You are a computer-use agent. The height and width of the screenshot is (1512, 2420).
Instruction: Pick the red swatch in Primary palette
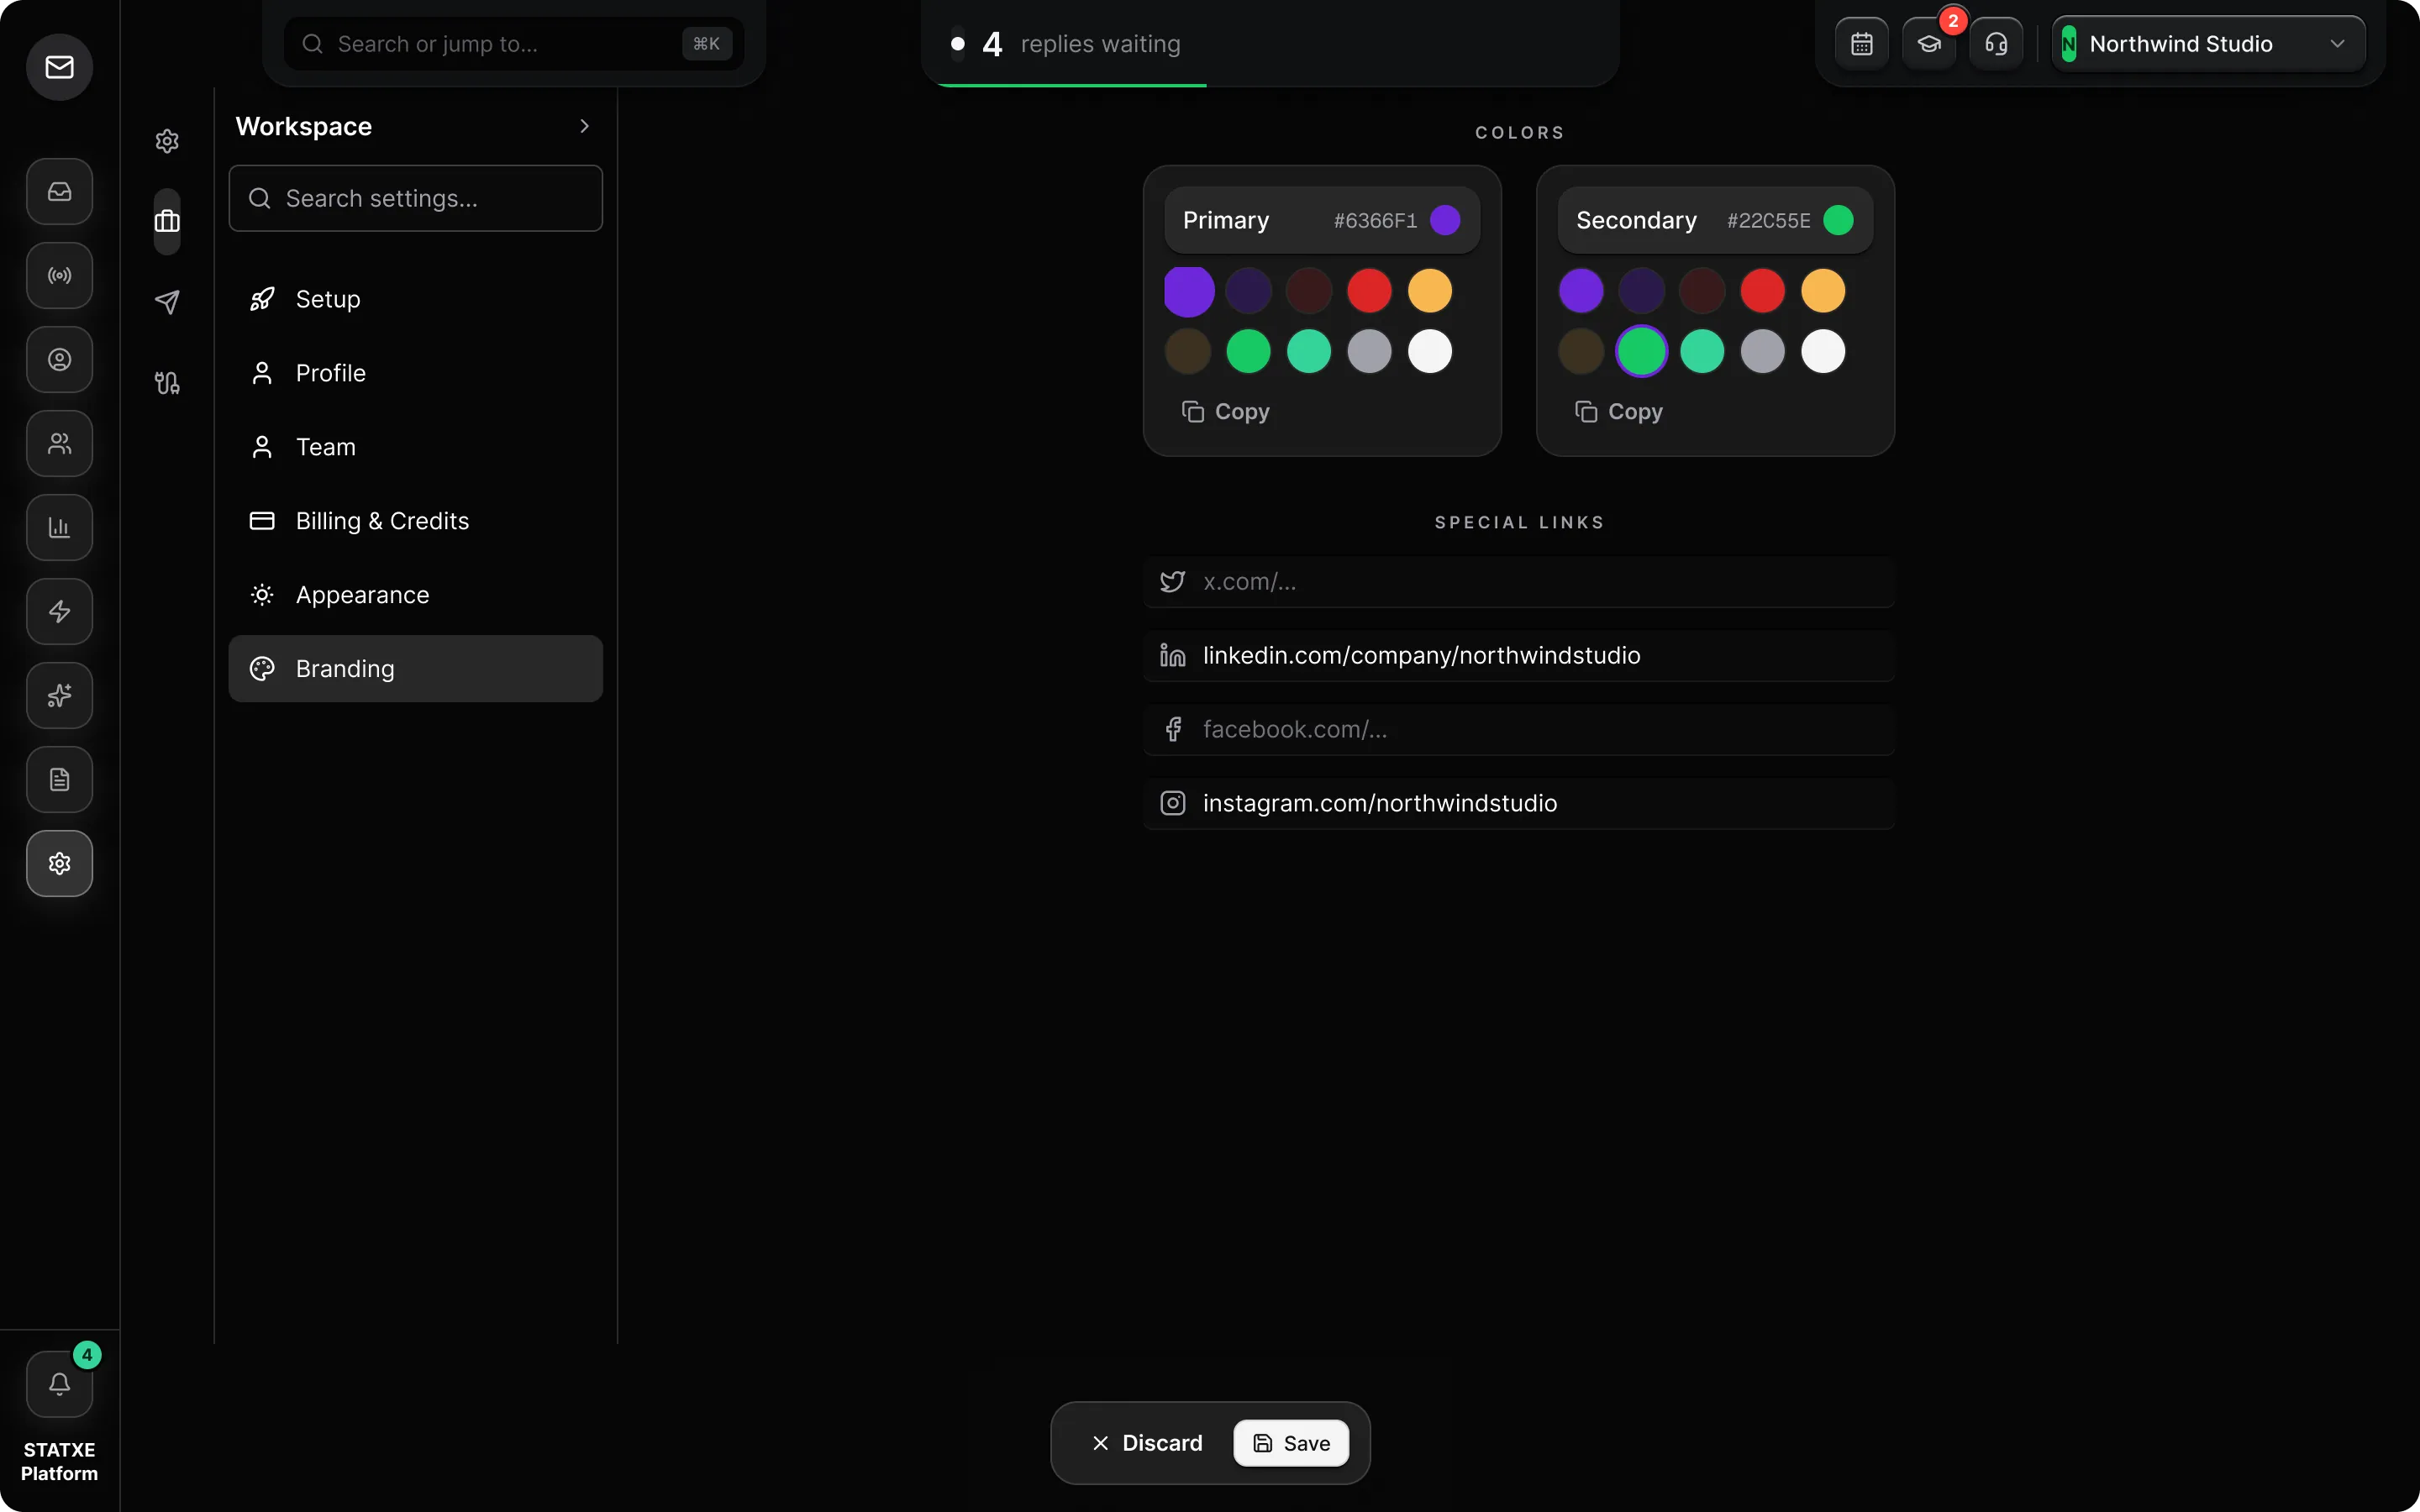point(1369,291)
